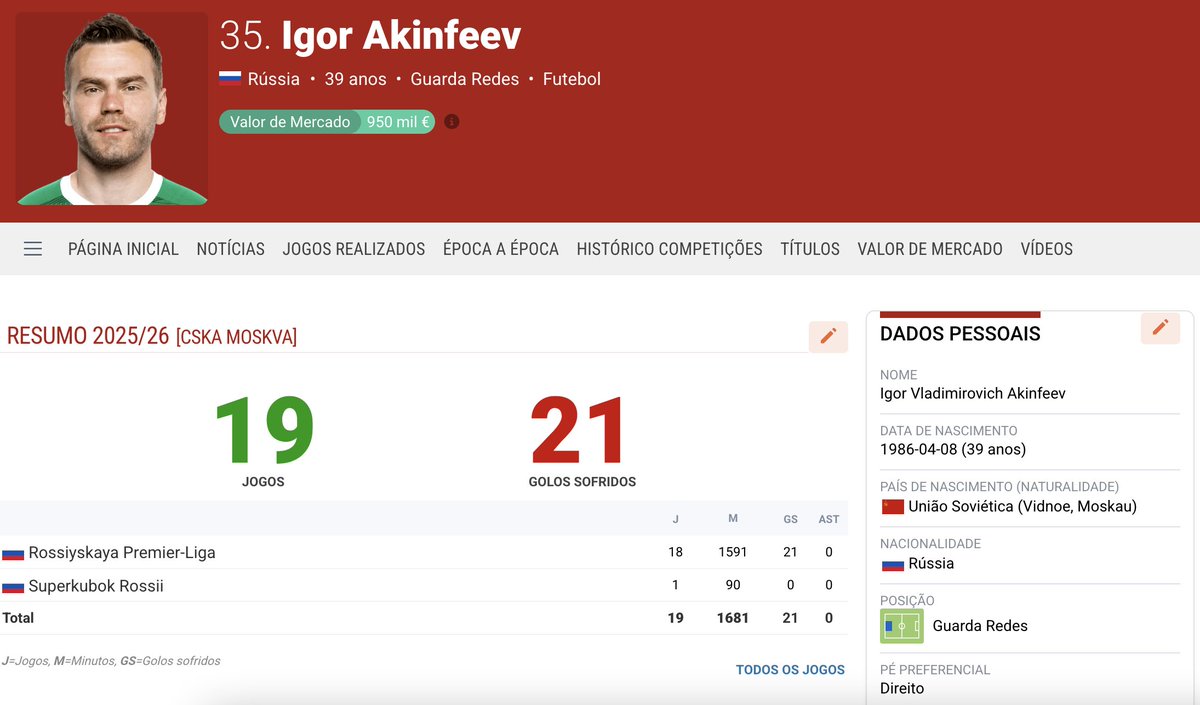Click the Total row label

18,618
